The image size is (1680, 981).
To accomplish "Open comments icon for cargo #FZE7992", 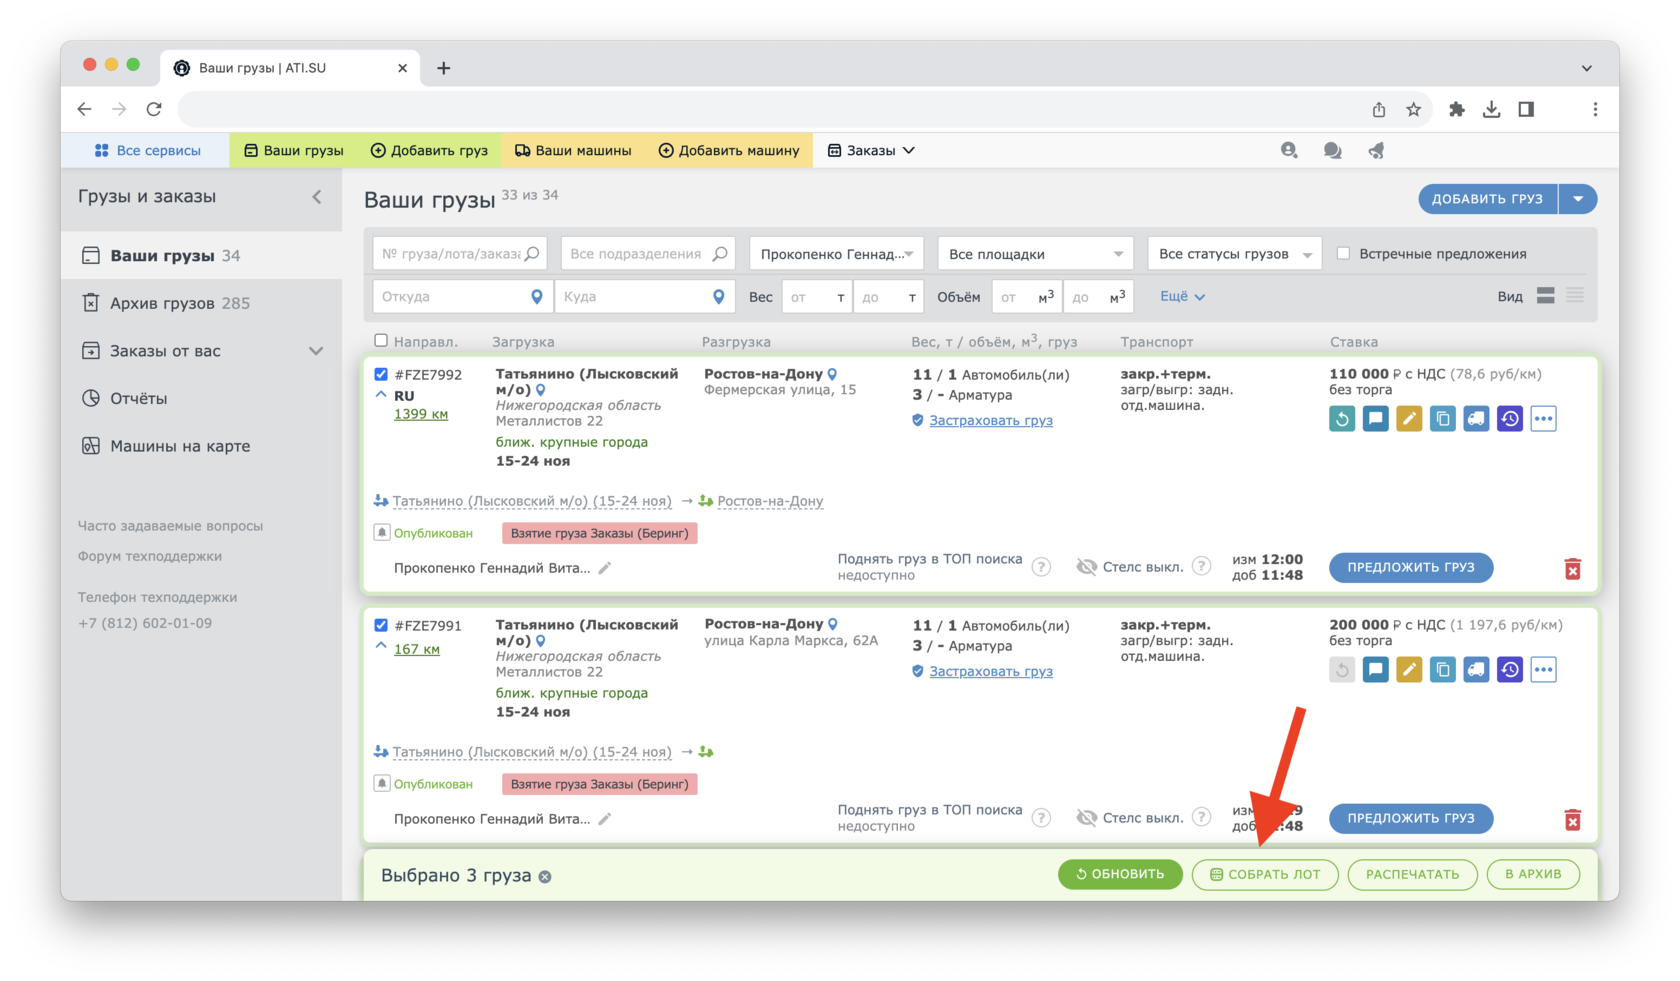I will (1376, 419).
